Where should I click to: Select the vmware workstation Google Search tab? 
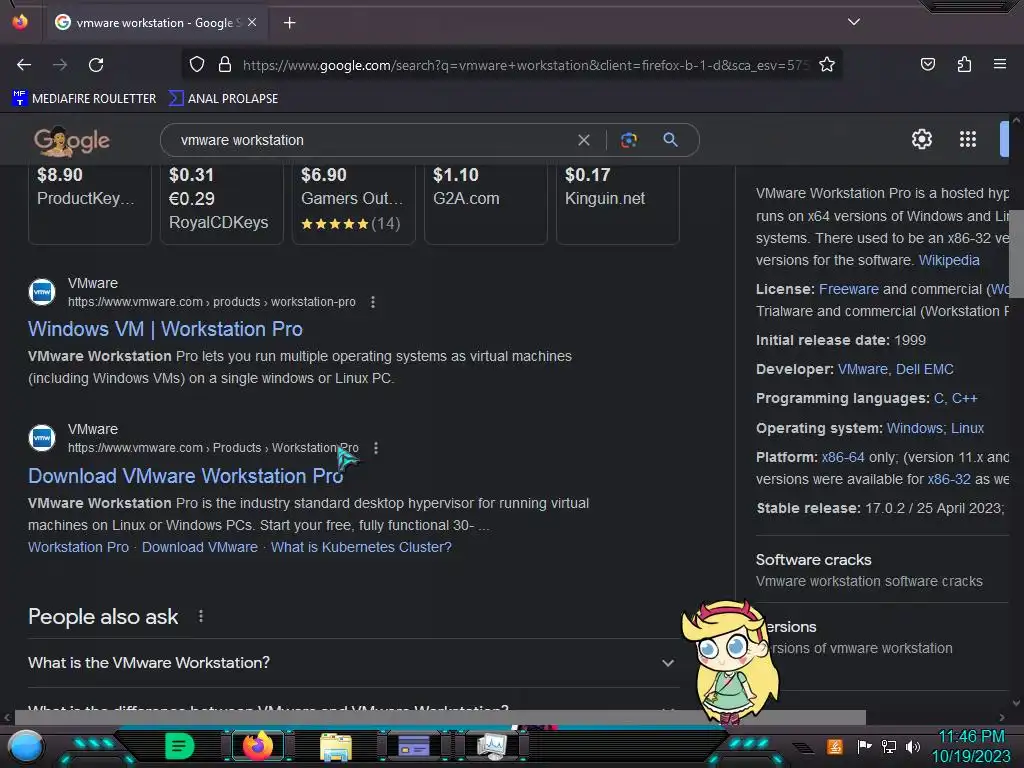coord(155,23)
